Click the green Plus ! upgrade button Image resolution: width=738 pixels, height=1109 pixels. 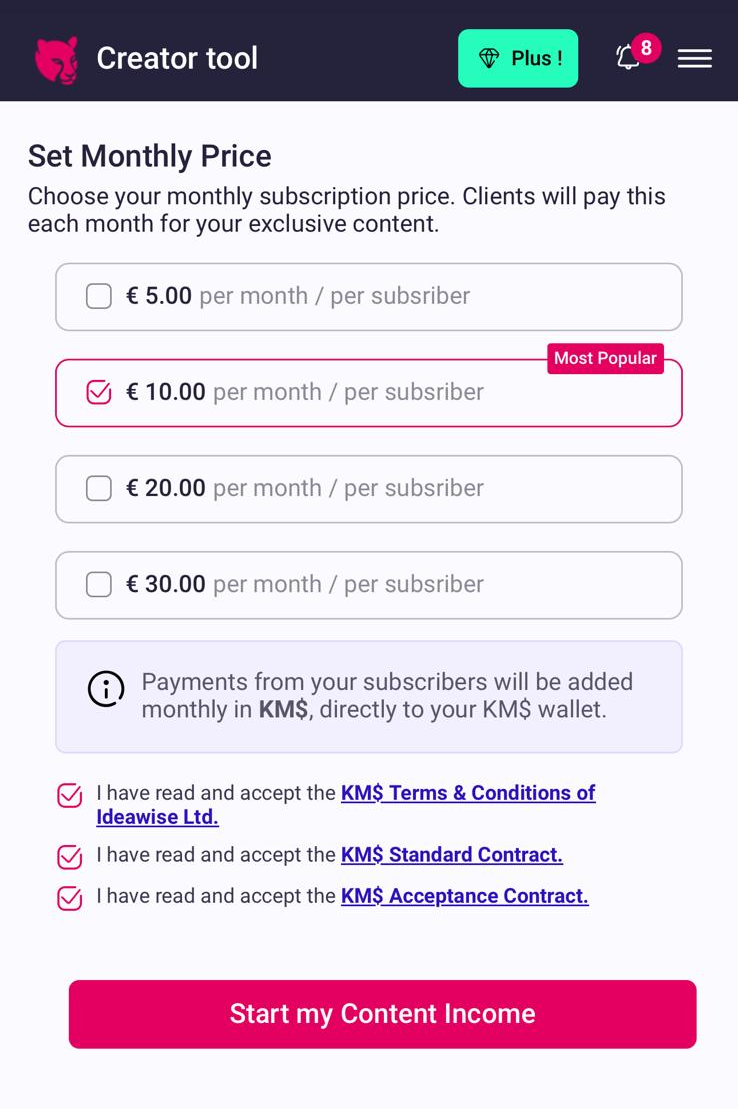click(x=518, y=58)
